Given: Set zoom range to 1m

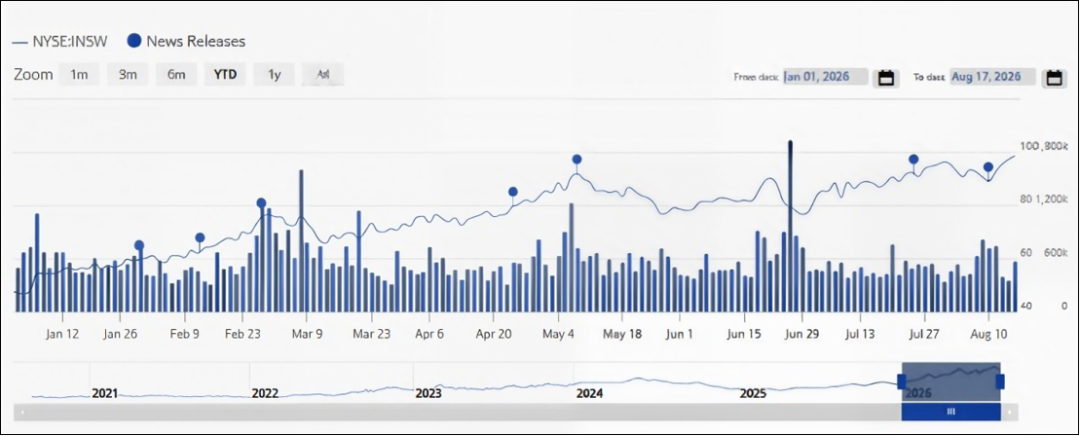Looking at the screenshot, I should tap(79, 74).
